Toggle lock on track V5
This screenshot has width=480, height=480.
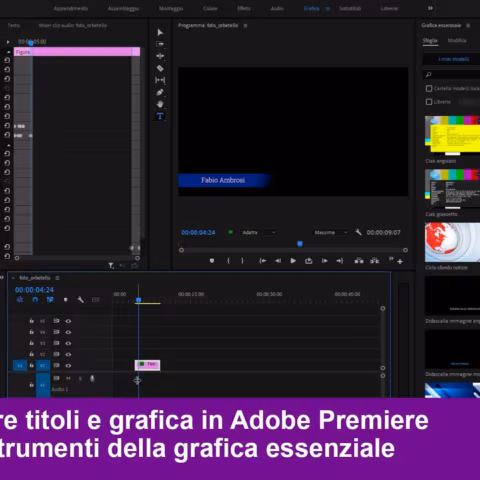pyautogui.click(x=31, y=321)
